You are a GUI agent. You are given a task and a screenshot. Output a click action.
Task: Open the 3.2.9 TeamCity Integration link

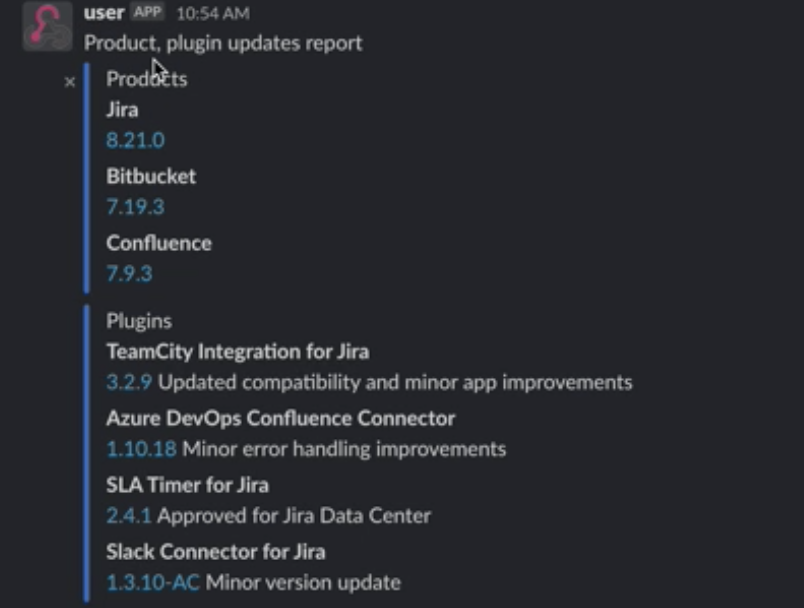(129, 382)
